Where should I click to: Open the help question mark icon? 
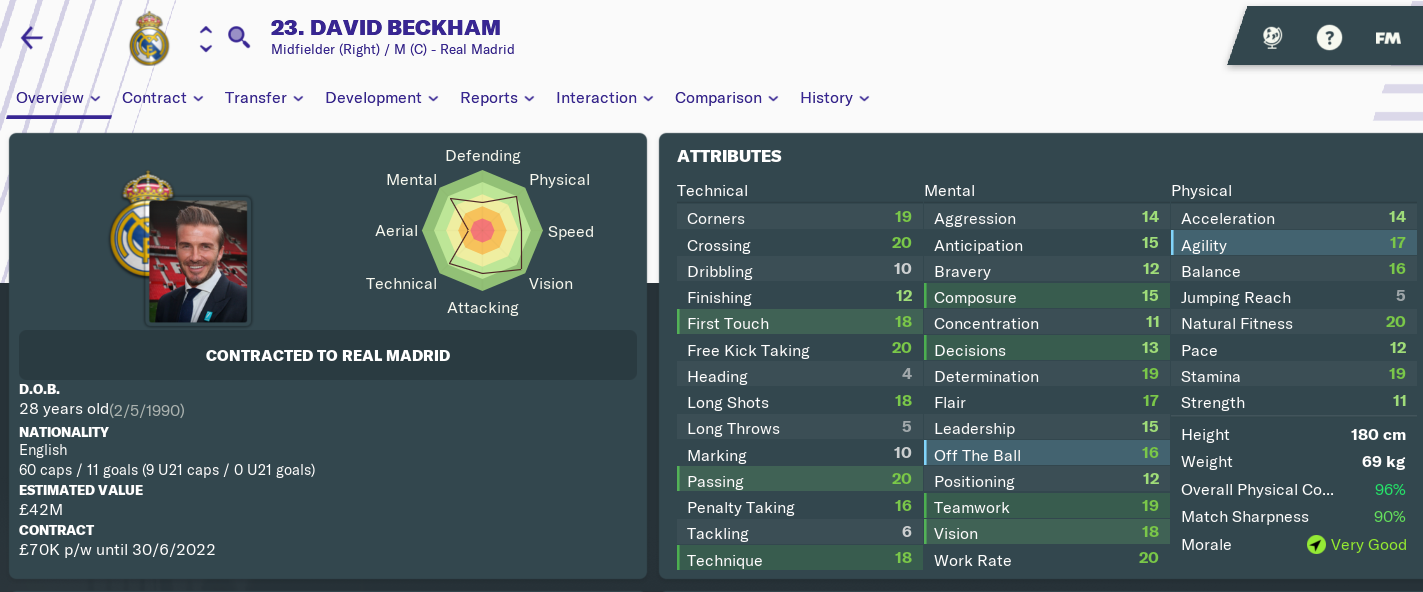1329,38
